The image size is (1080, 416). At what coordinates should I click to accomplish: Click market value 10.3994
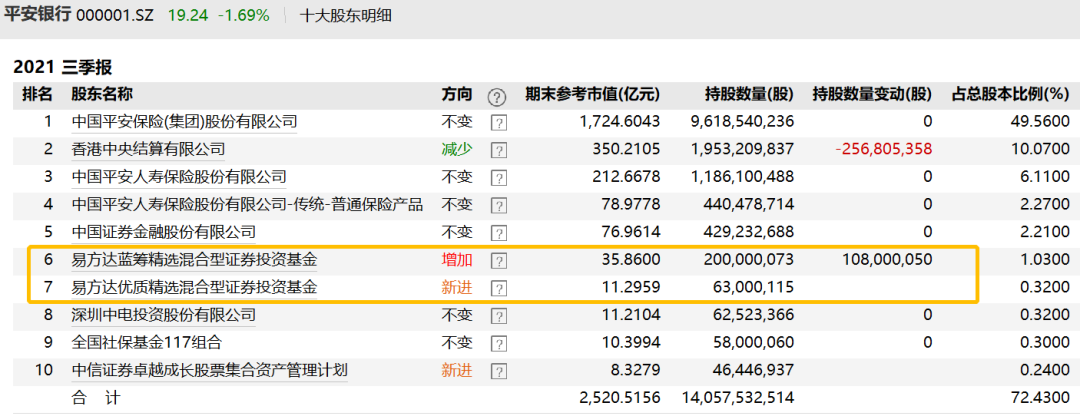[x=631, y=342]
